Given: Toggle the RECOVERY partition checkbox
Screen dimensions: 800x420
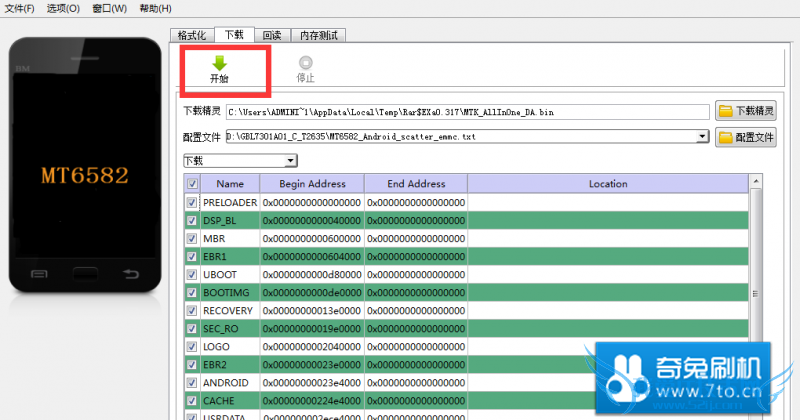Looking at the screenshot, I should coord(192,311).
